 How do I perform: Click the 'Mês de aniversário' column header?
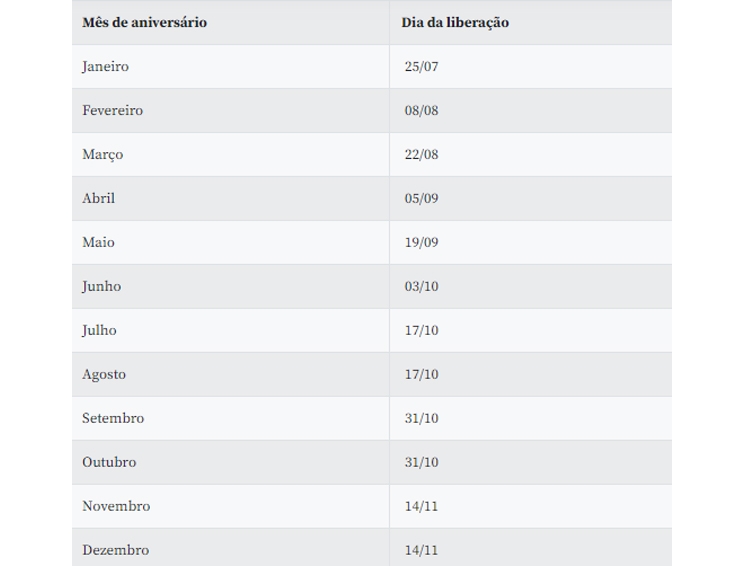pyautogui.click(x=144, y=22)
